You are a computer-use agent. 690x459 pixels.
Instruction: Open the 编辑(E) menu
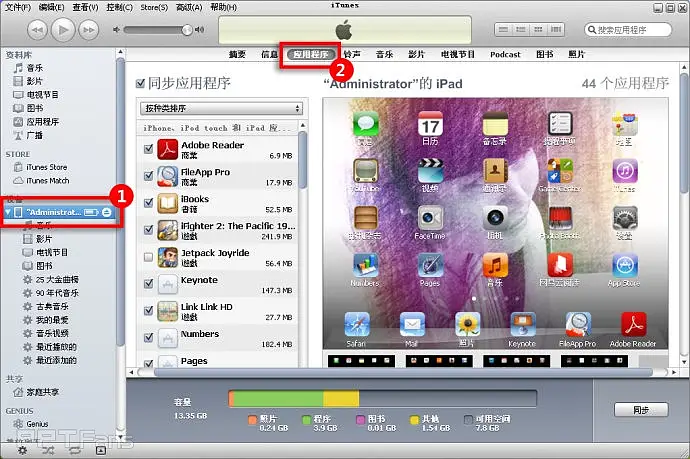point(51,7)
